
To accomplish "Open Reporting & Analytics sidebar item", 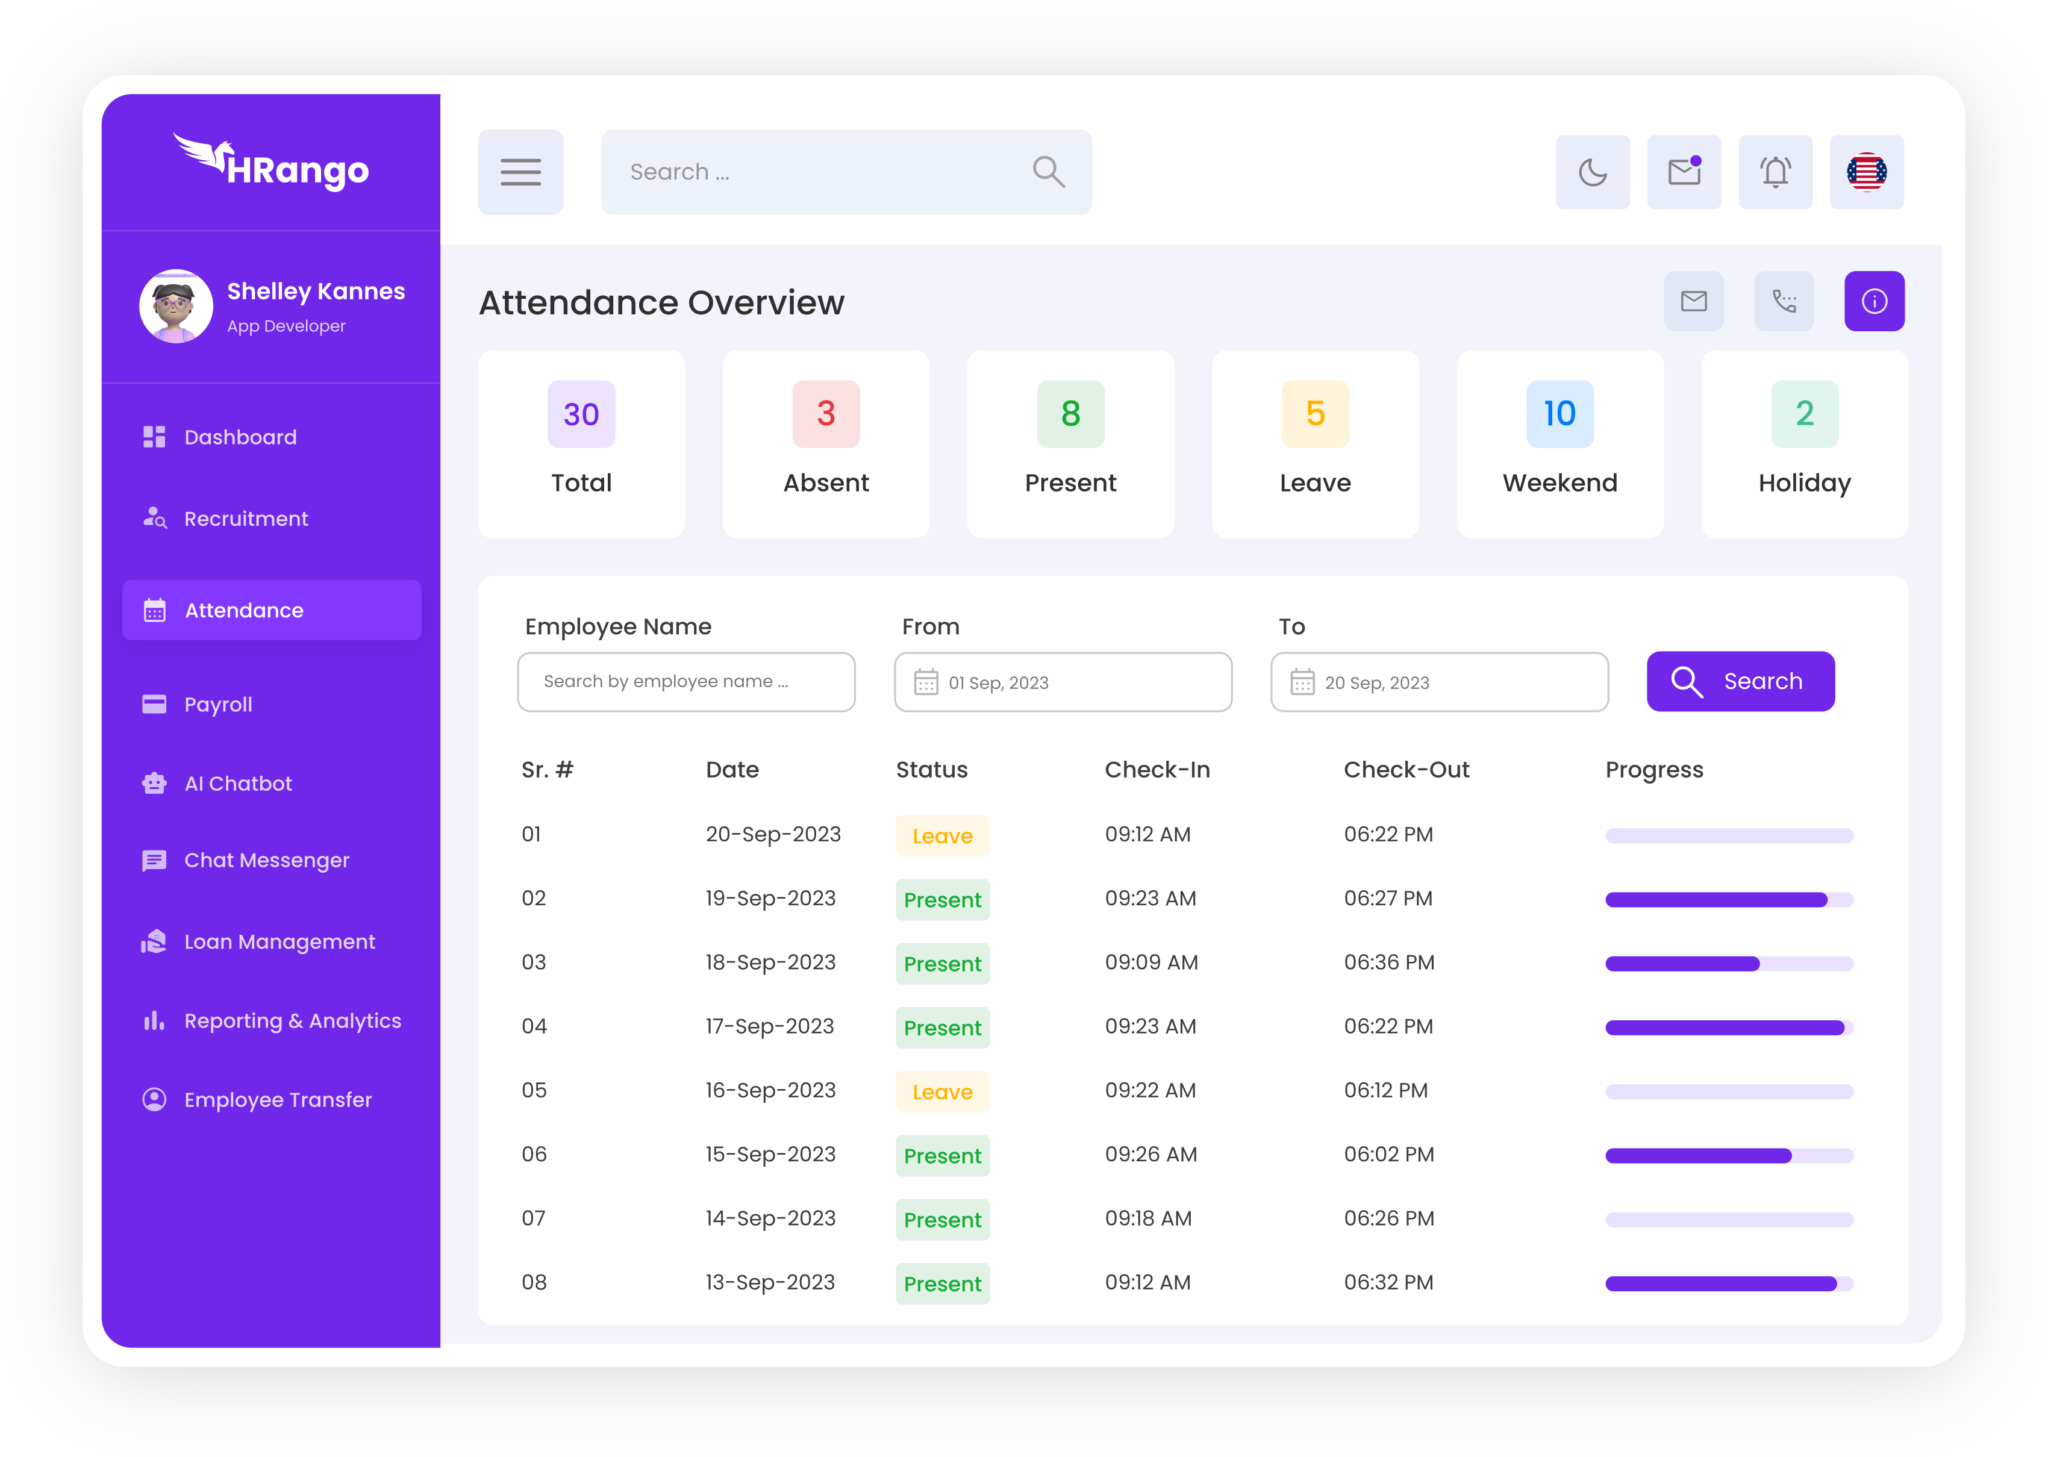I will point(292,1021).
